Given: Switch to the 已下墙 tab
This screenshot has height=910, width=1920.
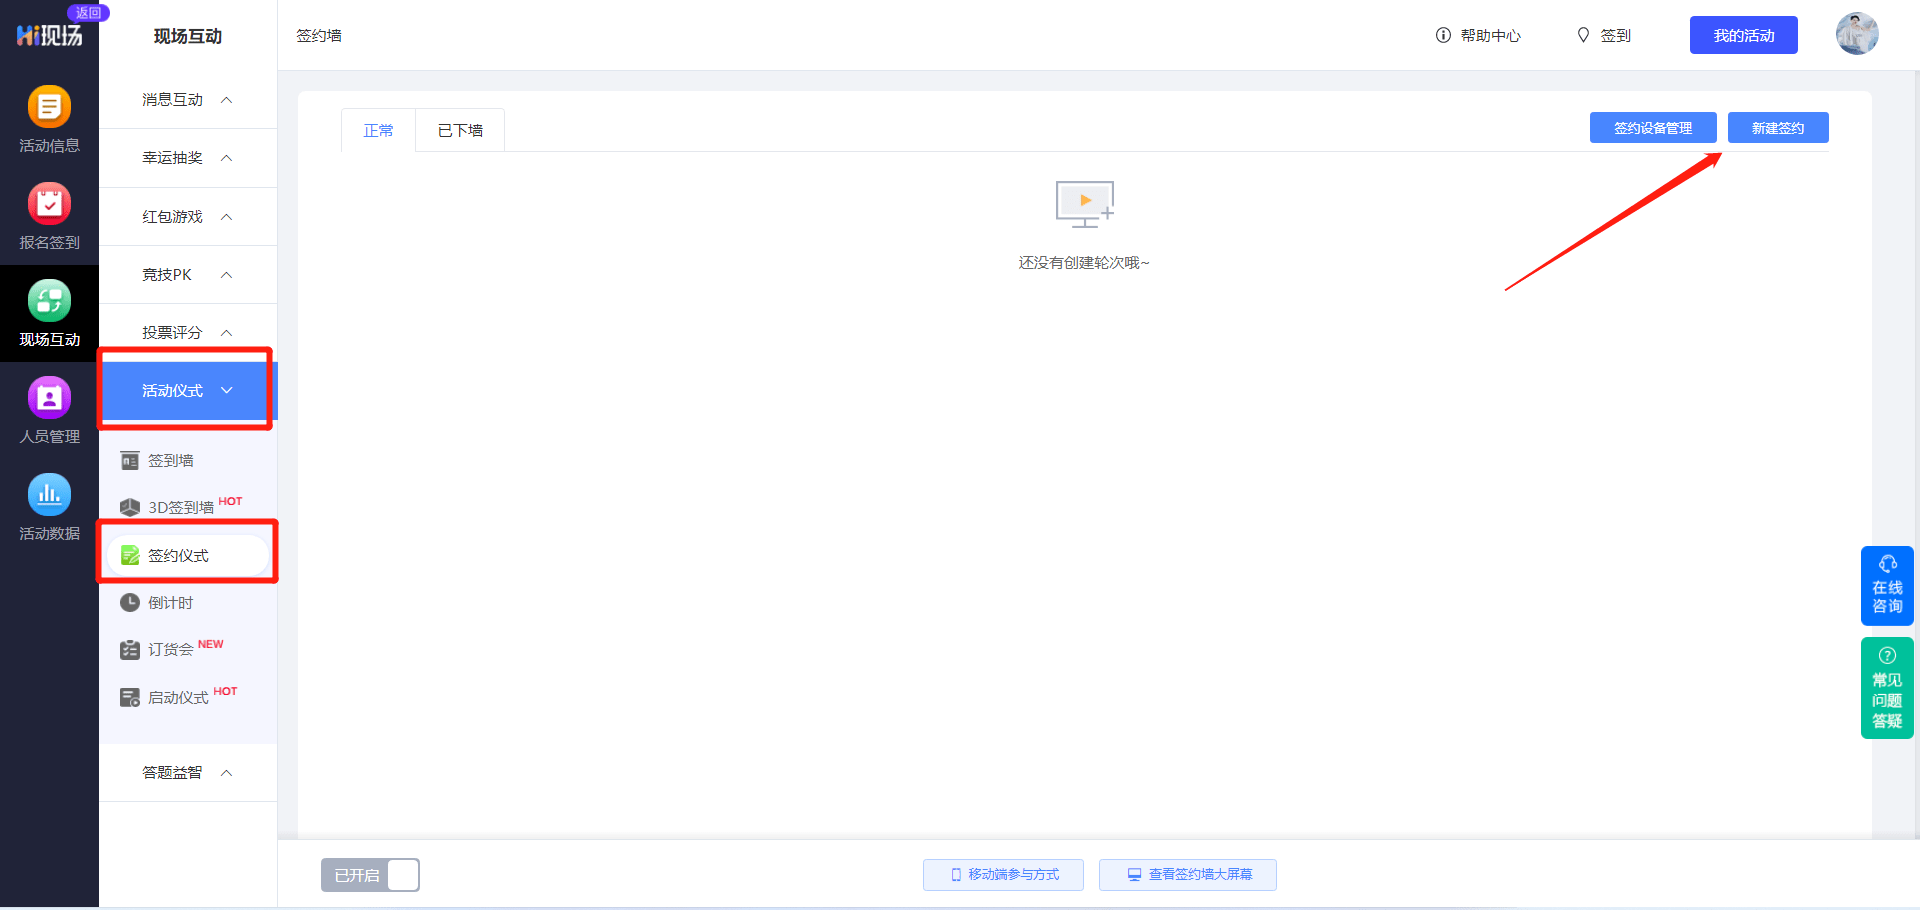Looking at the screenshot, I should tap(460, 131).
